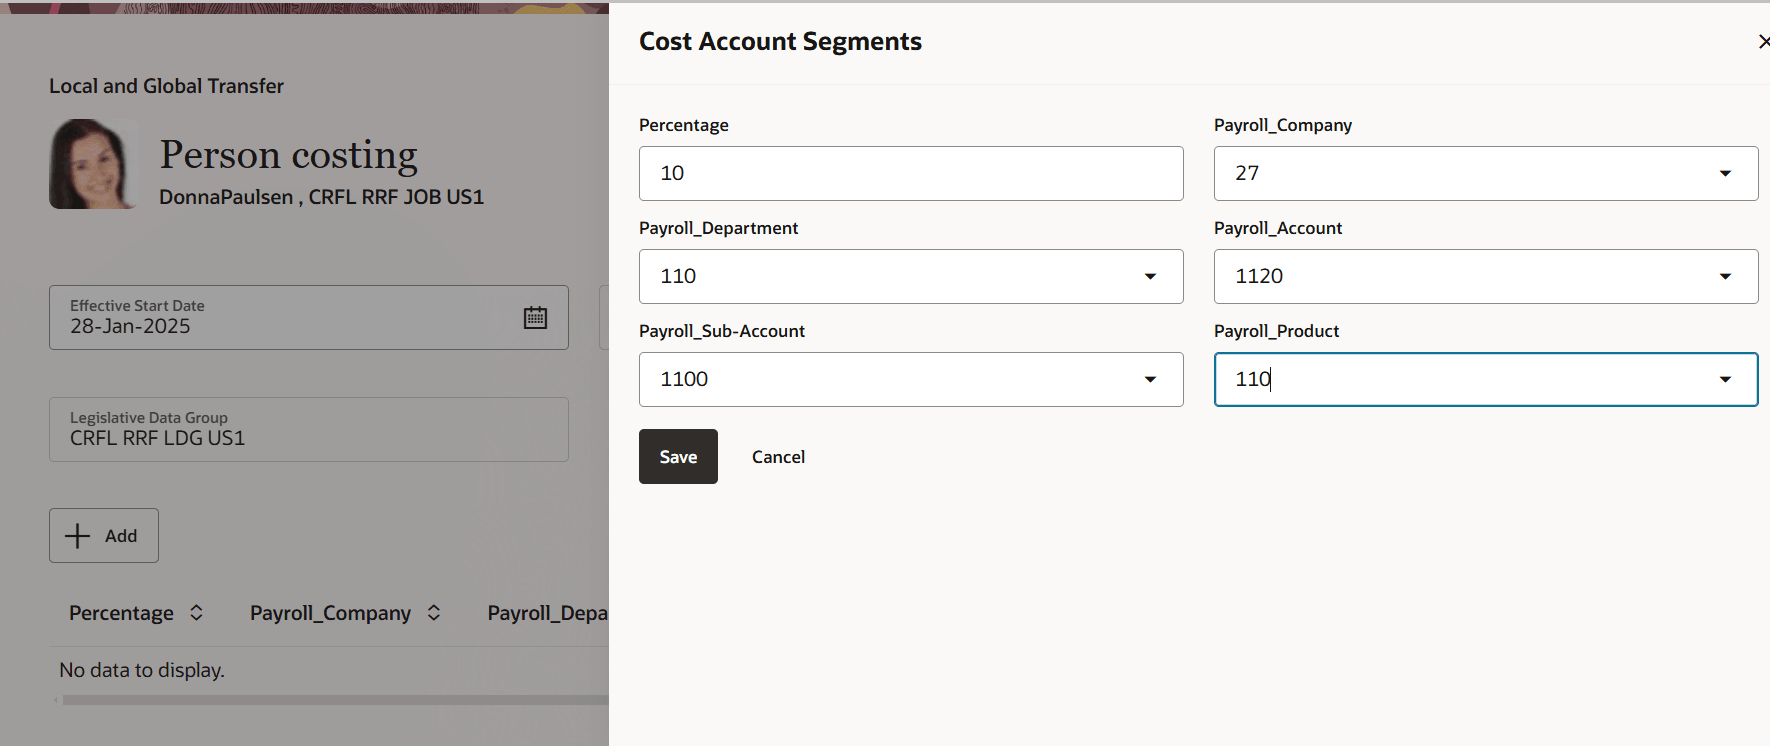1770x746 pixels.
Task: Expand the Payroll_Account dropdown arrow
Action: 1725,277
